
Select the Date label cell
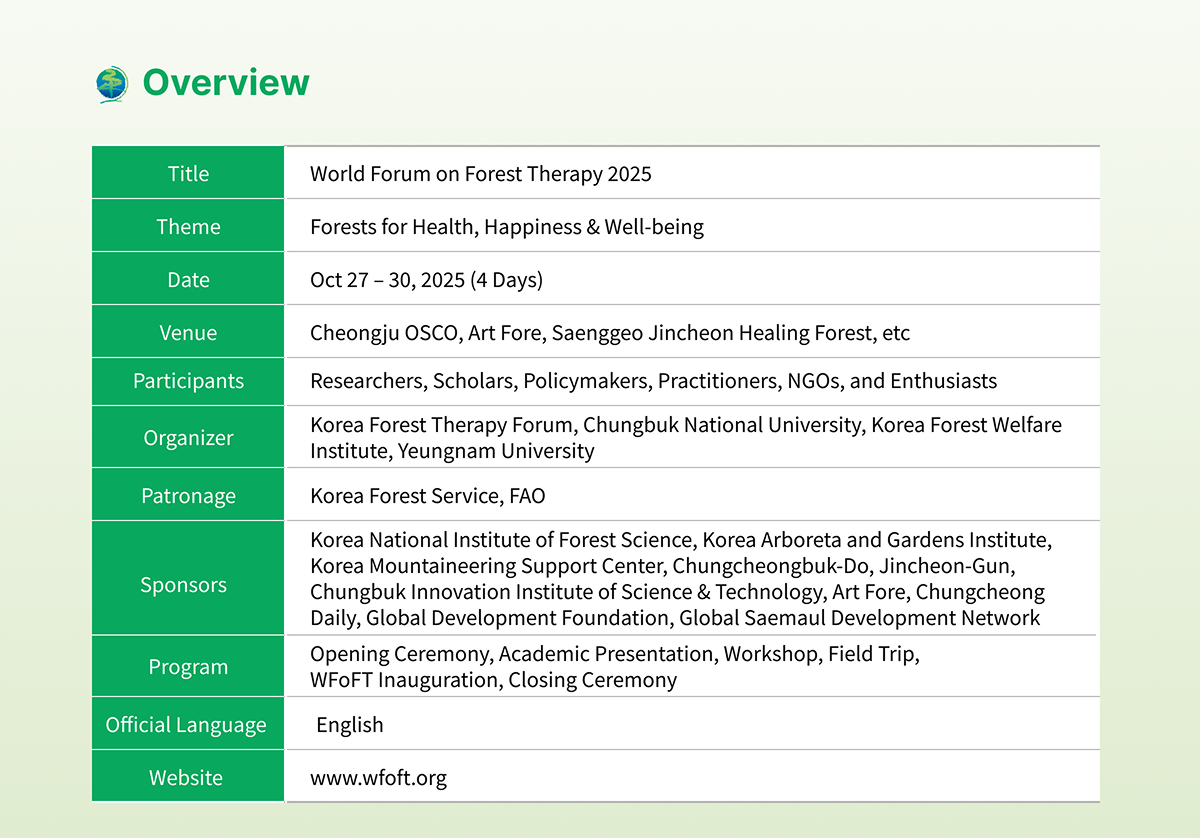(188, 279)
